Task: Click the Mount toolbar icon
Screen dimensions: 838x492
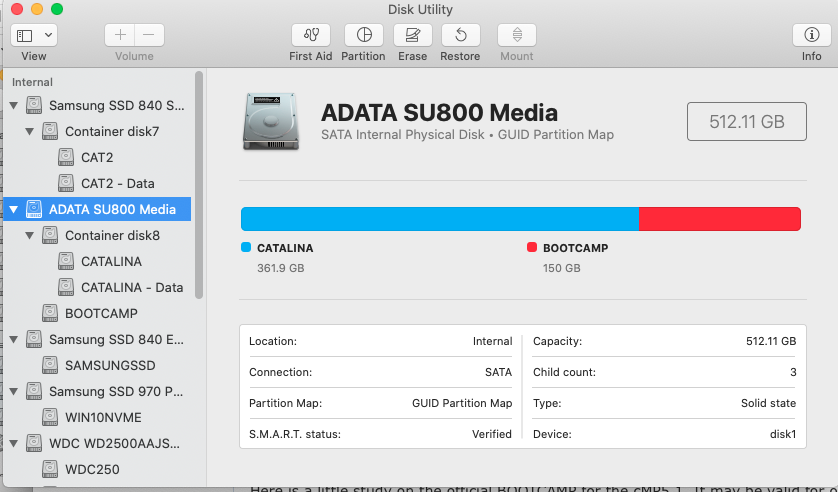Action: click(x=517, y=35)
